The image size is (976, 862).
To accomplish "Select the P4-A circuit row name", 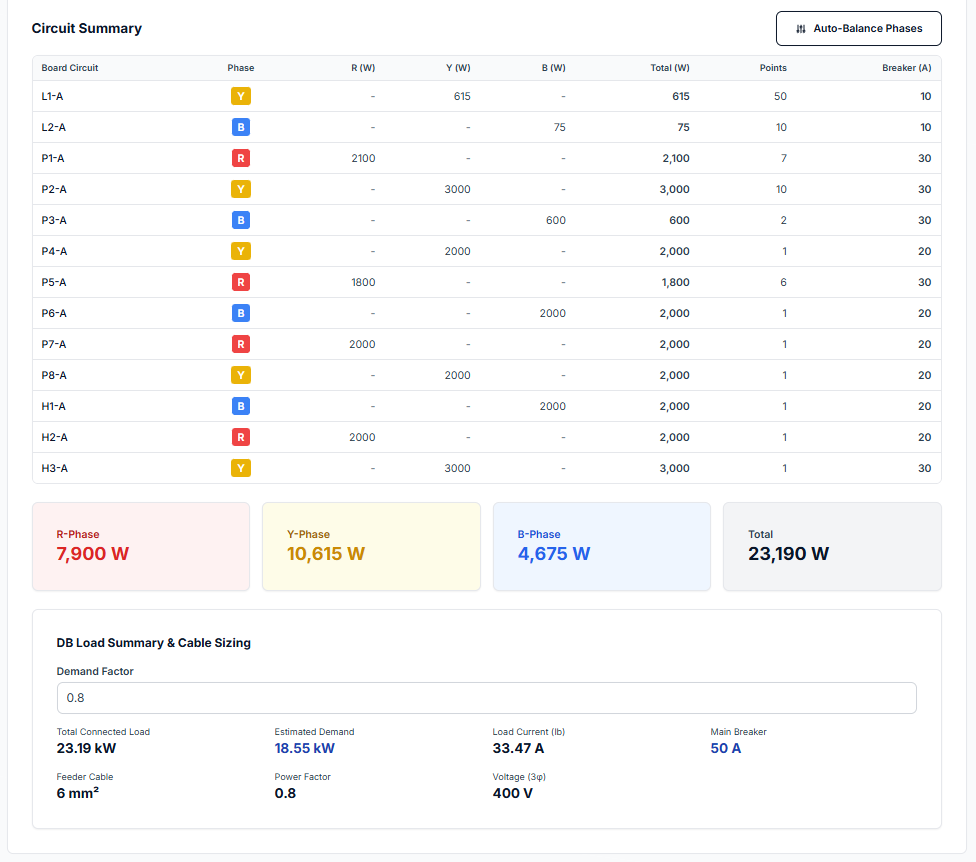I will coord(54,251).
